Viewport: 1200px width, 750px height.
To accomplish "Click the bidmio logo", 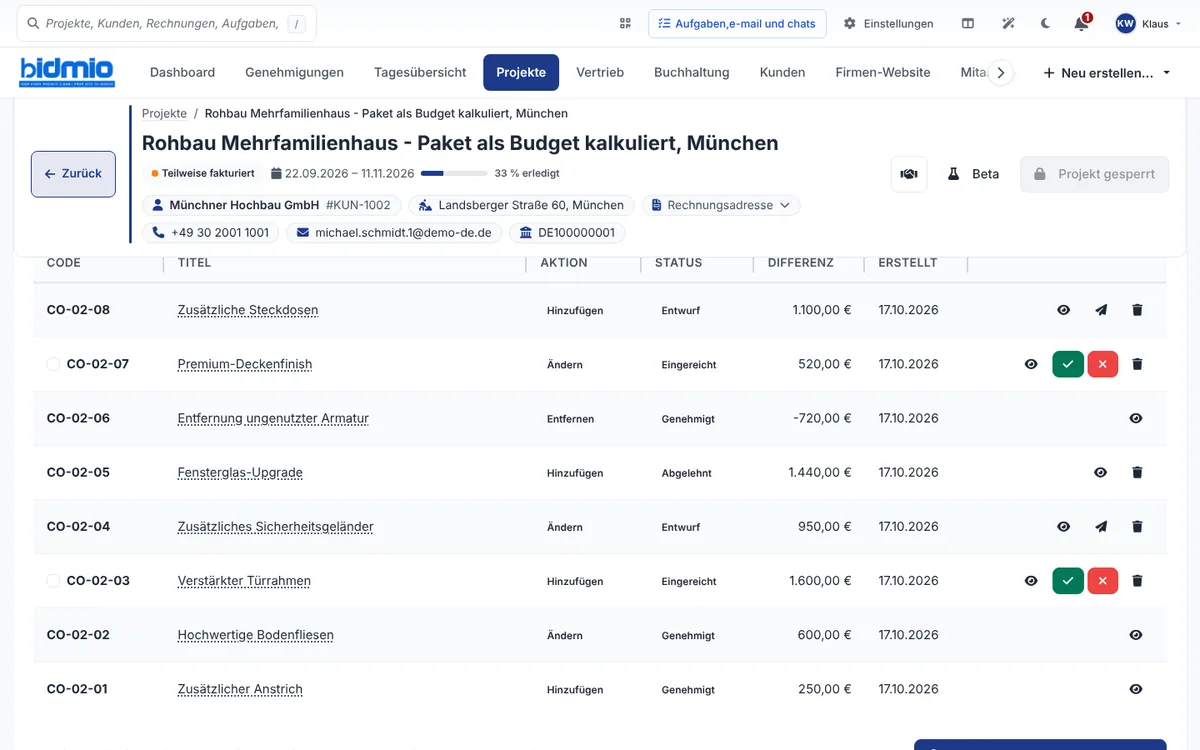I will pyautogui.click(x=68, y=72).
